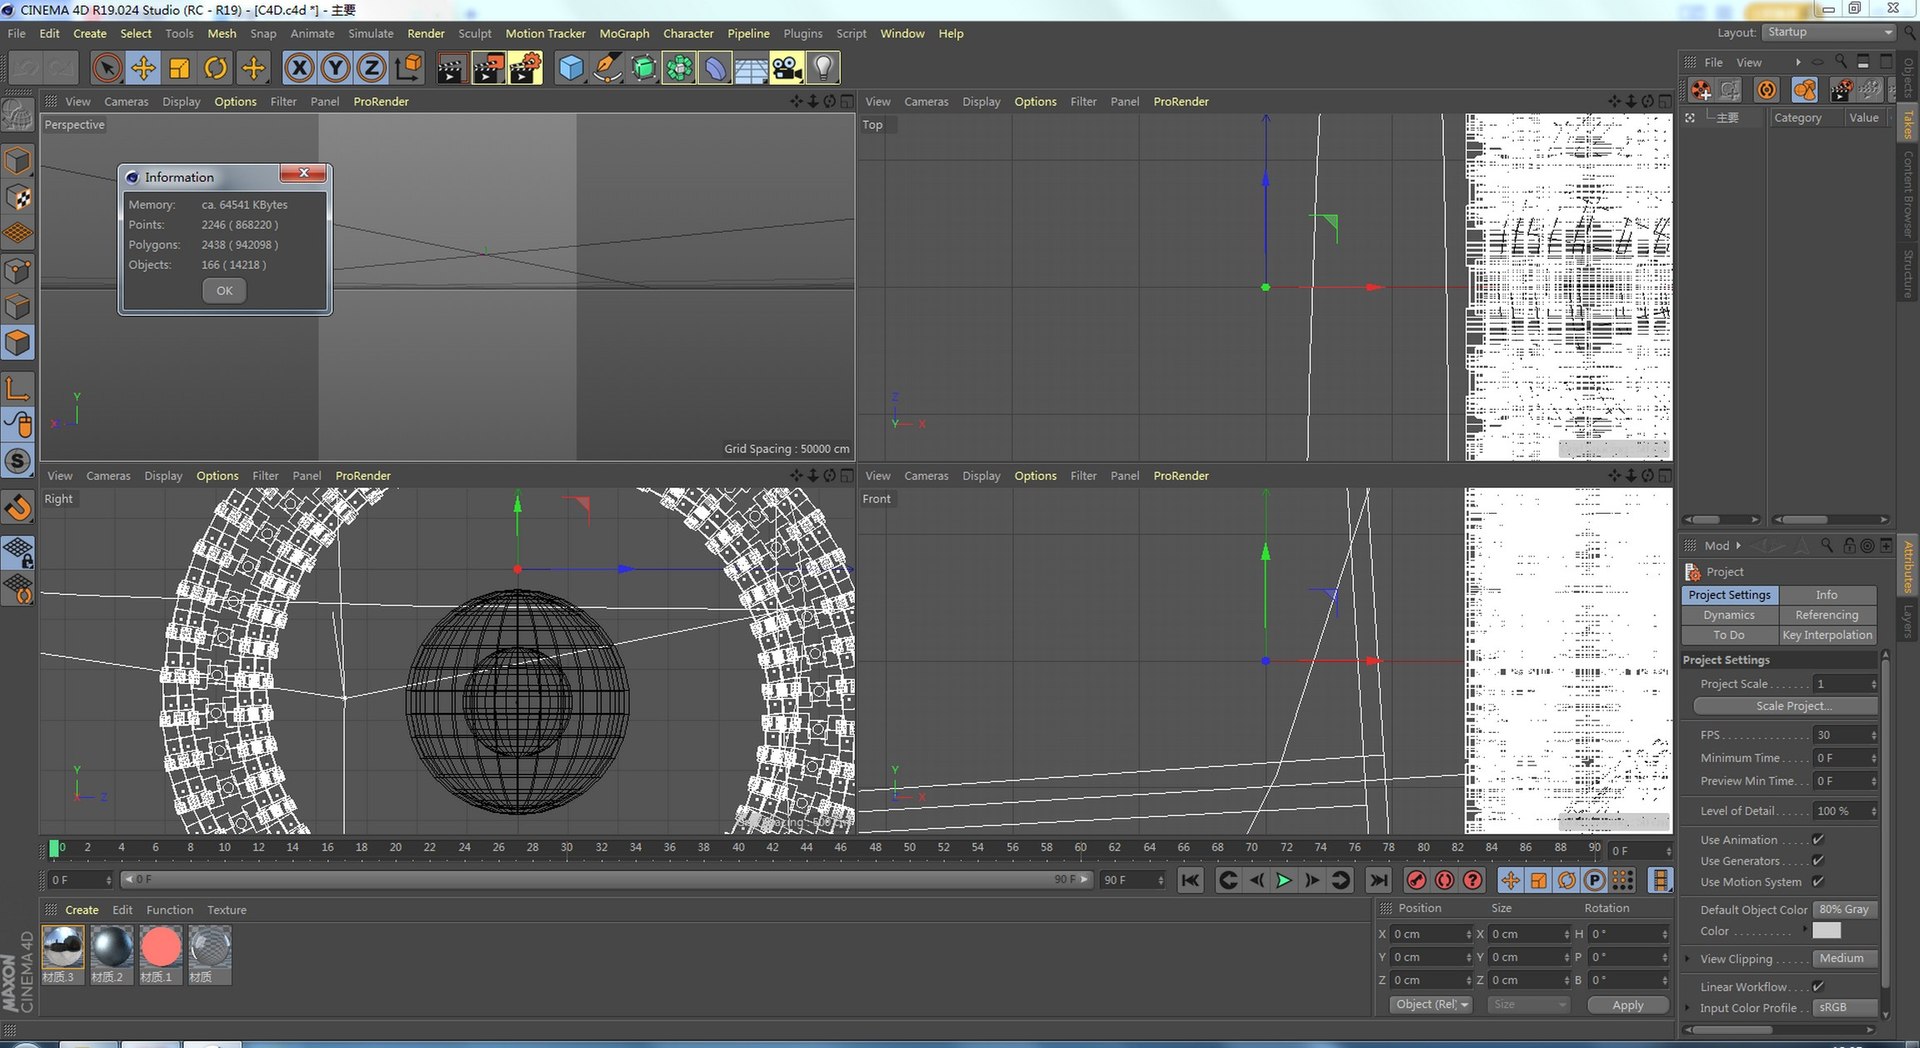This screenshot has height=1048, width=1920.
Task: Open the Input Color Profile sRGB dropdown
Action: [1845, 1008]
